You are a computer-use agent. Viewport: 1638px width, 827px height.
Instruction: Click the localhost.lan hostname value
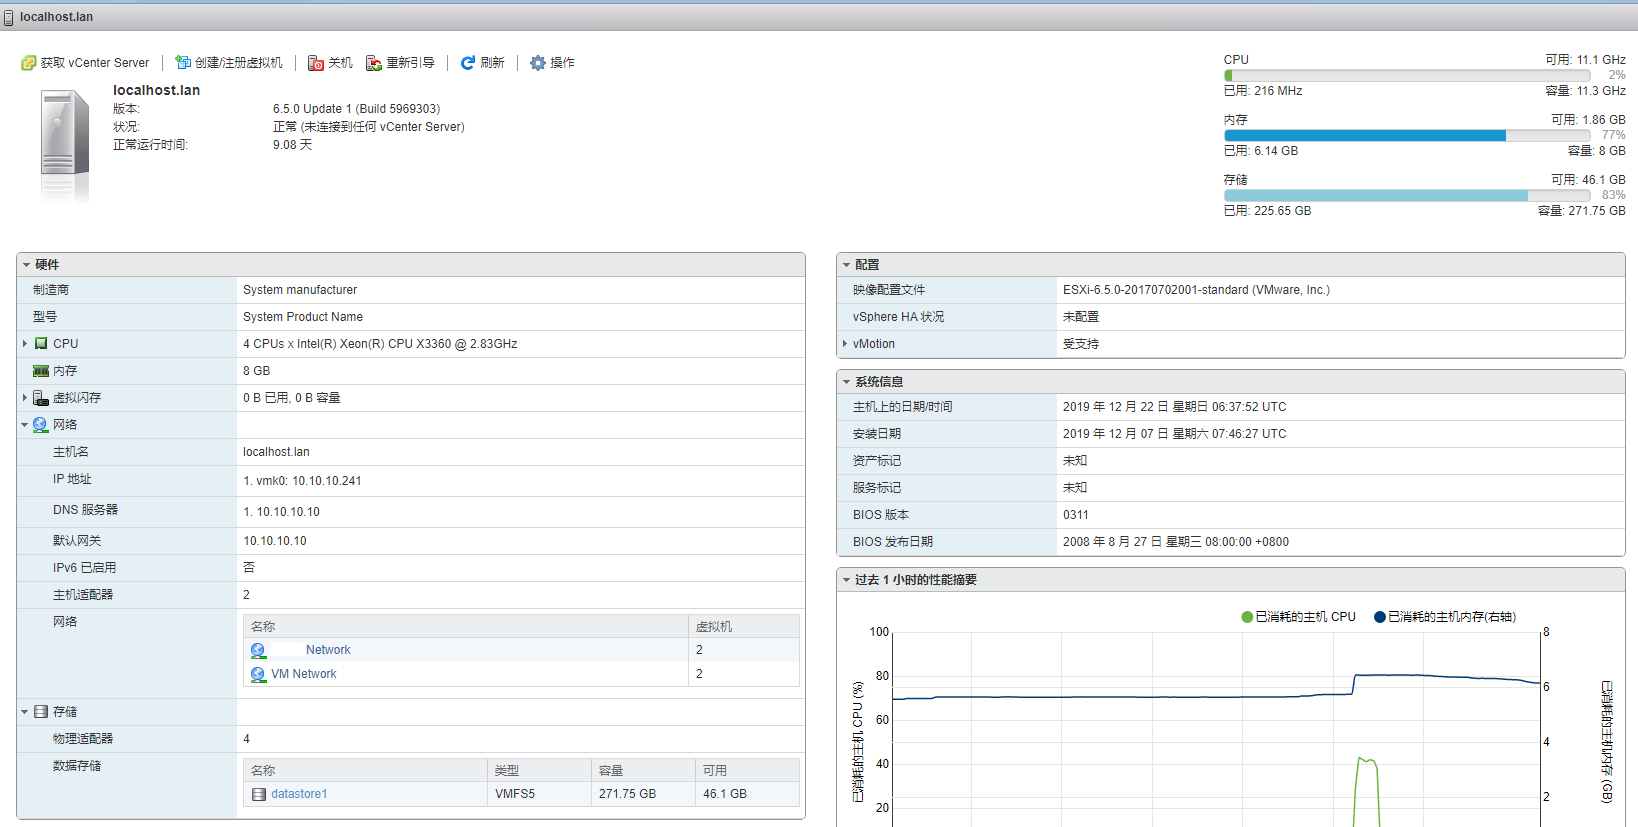[276, 452]
